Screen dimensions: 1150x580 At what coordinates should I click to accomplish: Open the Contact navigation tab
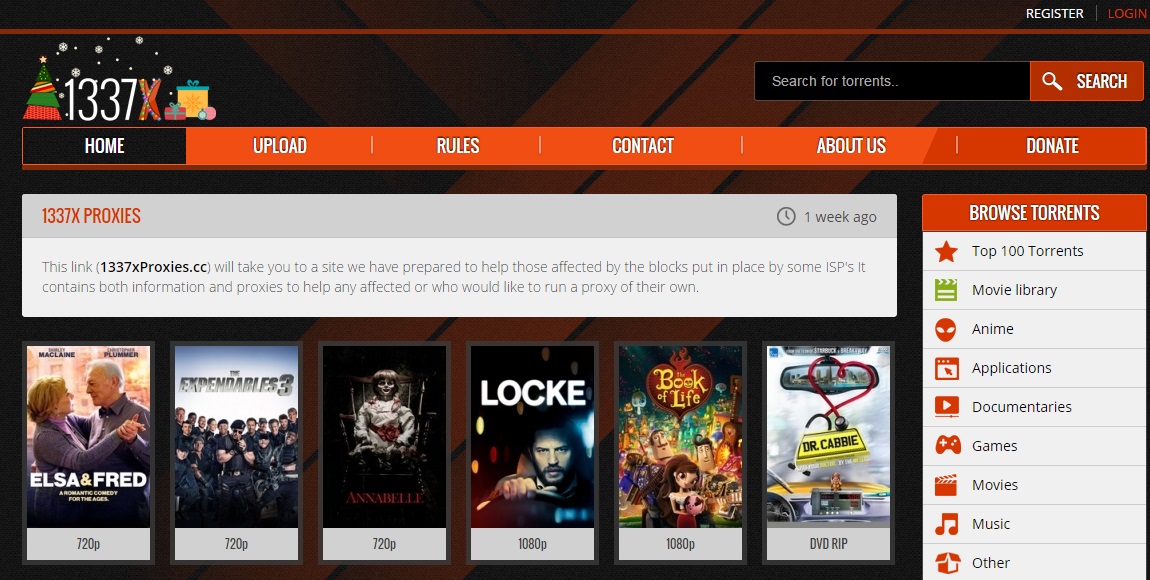coord(642,146)
